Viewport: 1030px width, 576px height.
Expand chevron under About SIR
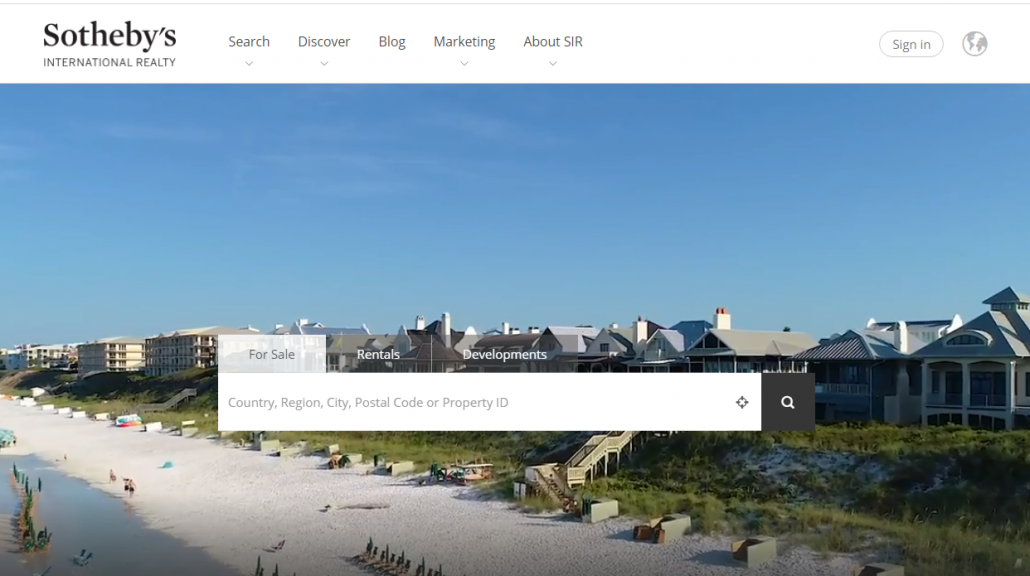pos(553,64)
